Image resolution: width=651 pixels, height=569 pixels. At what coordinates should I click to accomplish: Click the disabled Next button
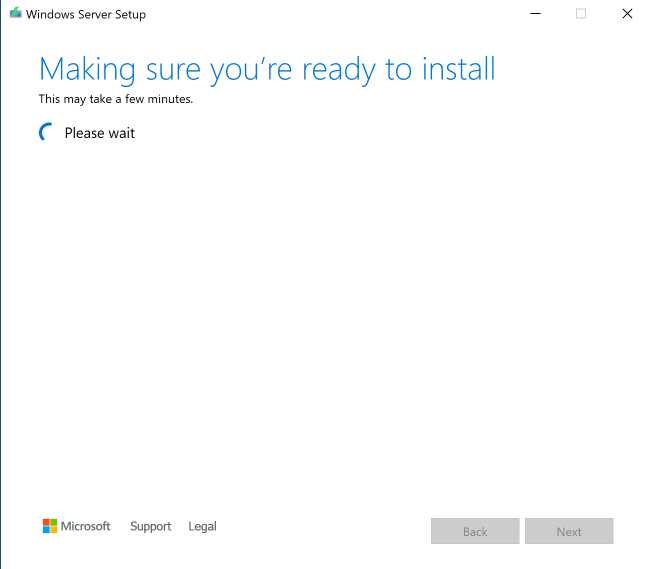pyautogui.click(x=569, y=531)
